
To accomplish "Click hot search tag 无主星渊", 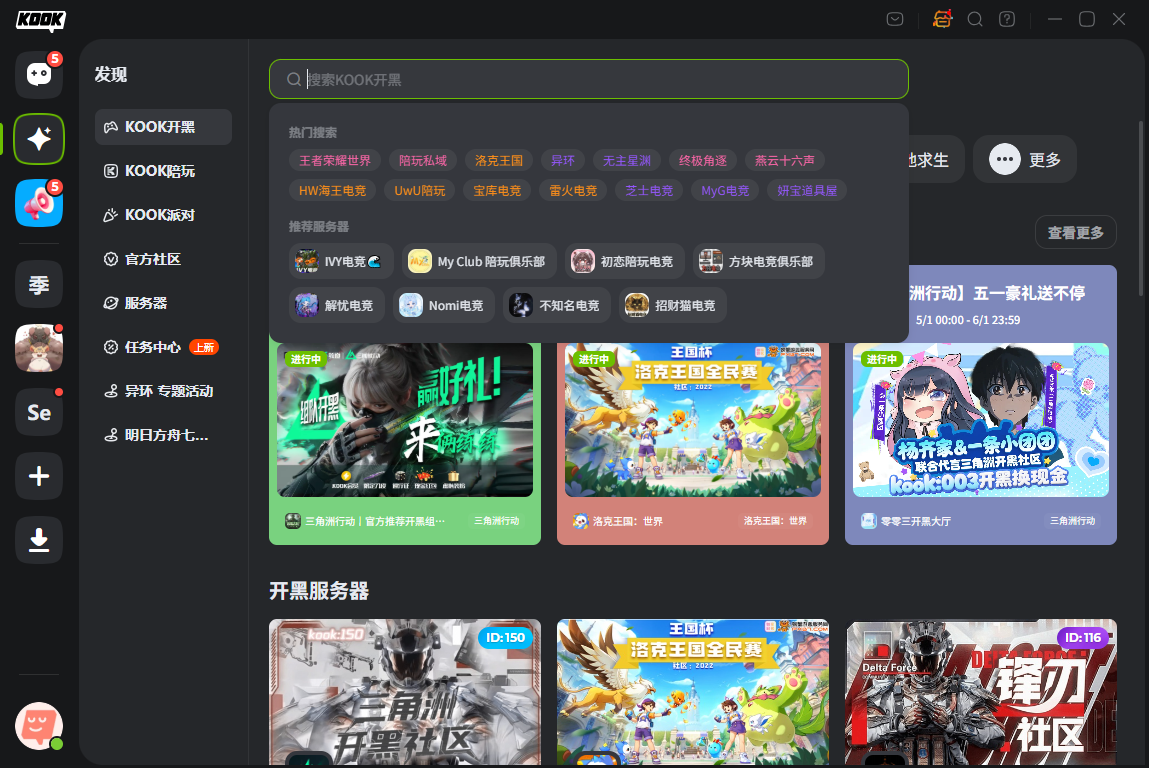I will 627,160.
